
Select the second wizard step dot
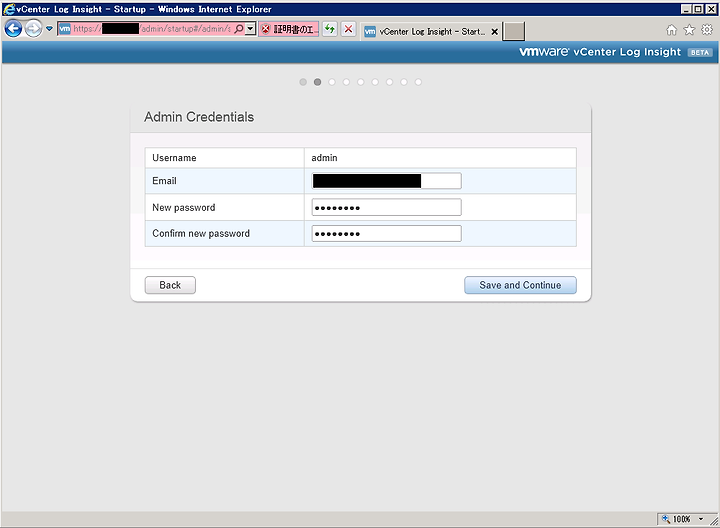(x=317, y=82)
